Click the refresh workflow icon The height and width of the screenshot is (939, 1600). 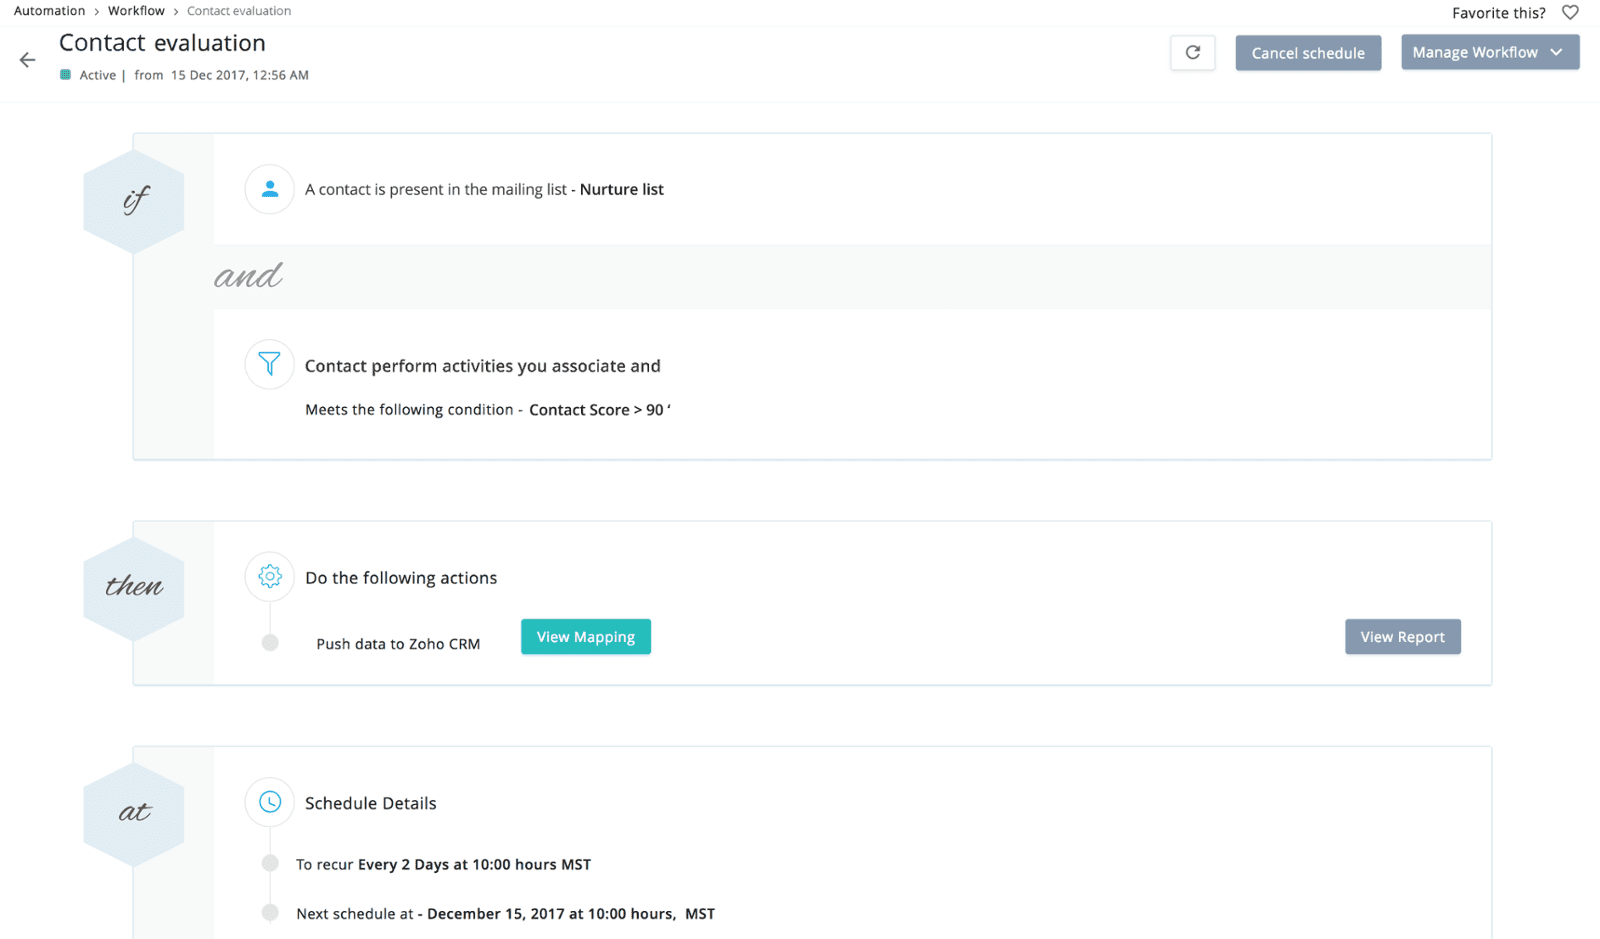pyautogui.click(x=1193, y=53)
